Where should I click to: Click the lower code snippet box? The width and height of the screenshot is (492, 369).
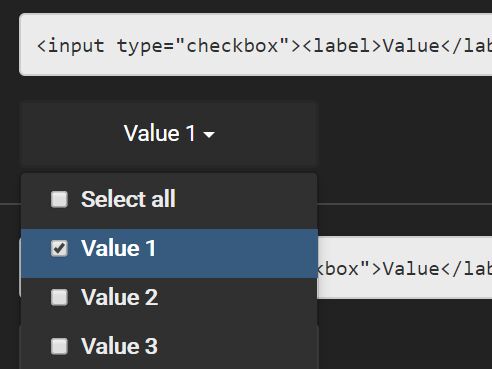(x=405, y=268)
